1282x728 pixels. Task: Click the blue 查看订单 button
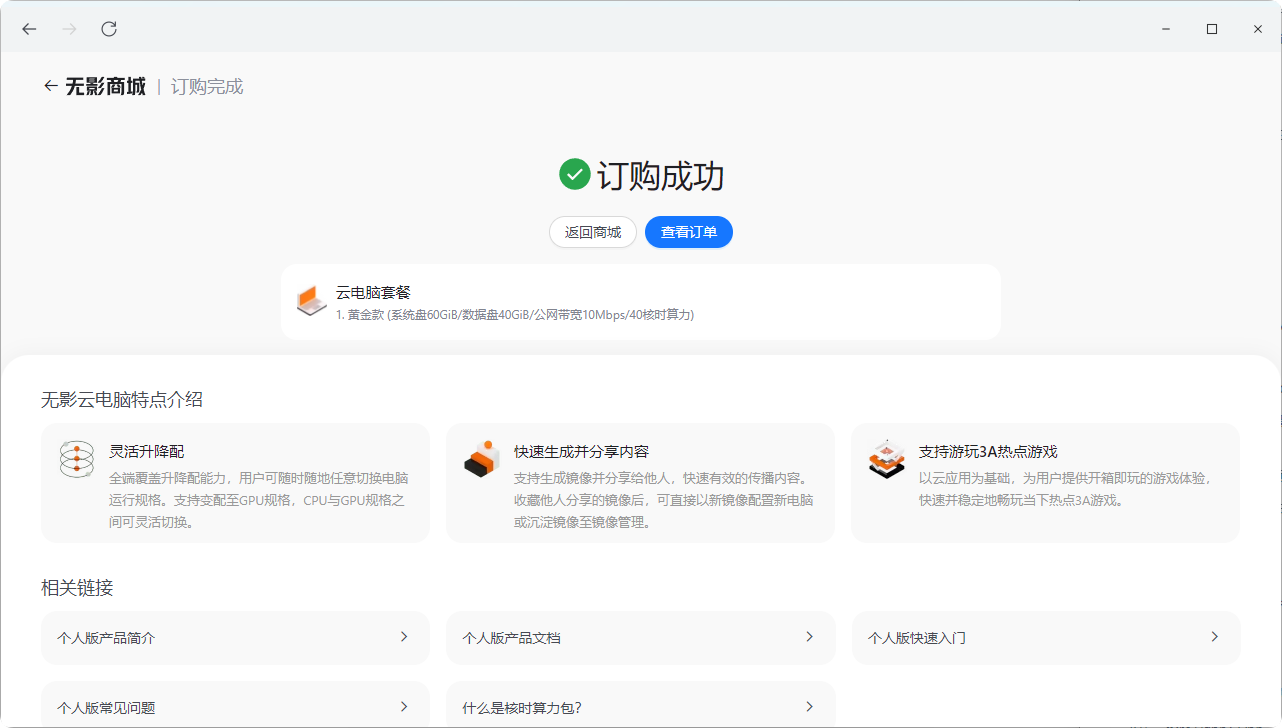click(x=688, y=232)
